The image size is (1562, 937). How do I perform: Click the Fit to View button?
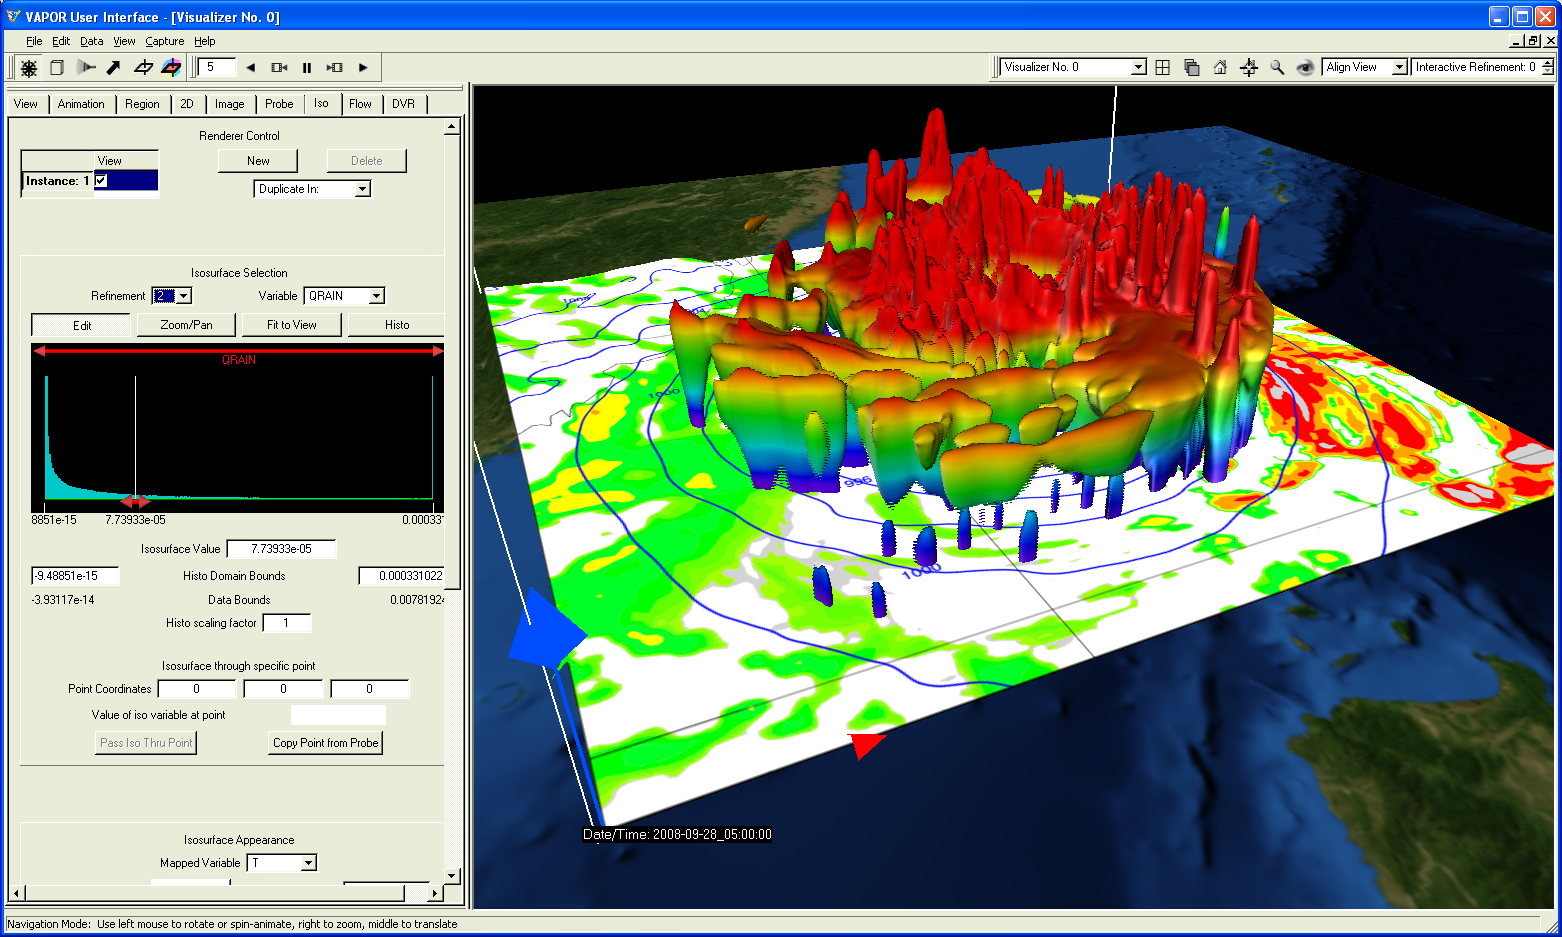pyautogui.click(x=291, y=325)
